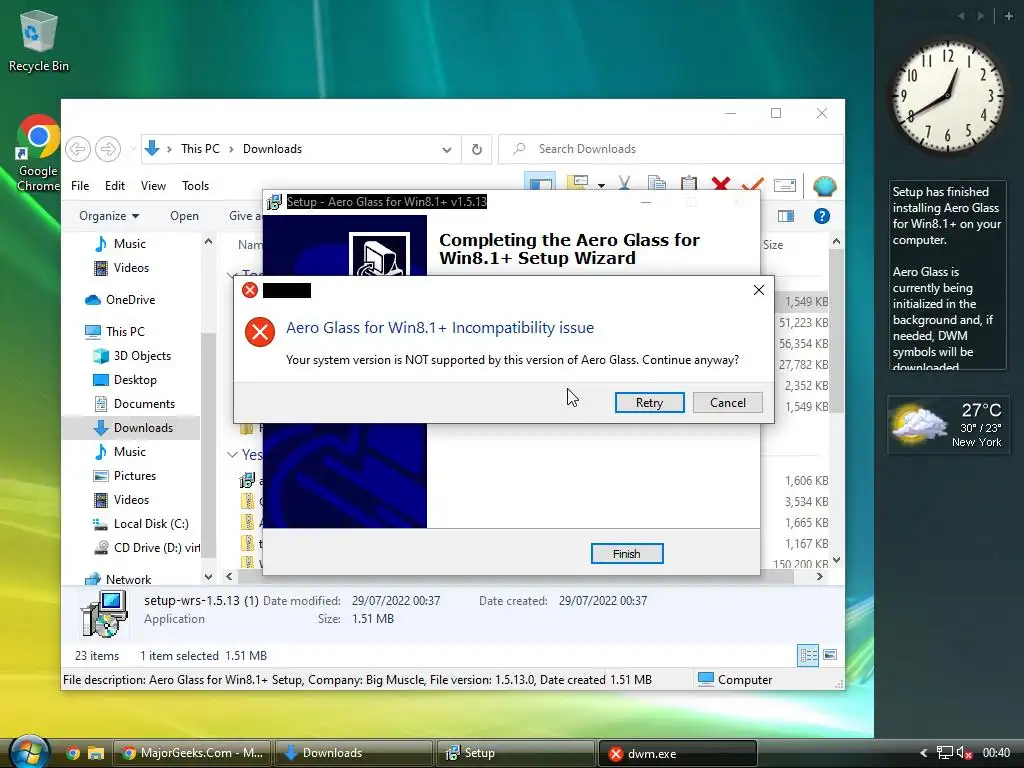Click the clock gadget in sidebar

947,97
